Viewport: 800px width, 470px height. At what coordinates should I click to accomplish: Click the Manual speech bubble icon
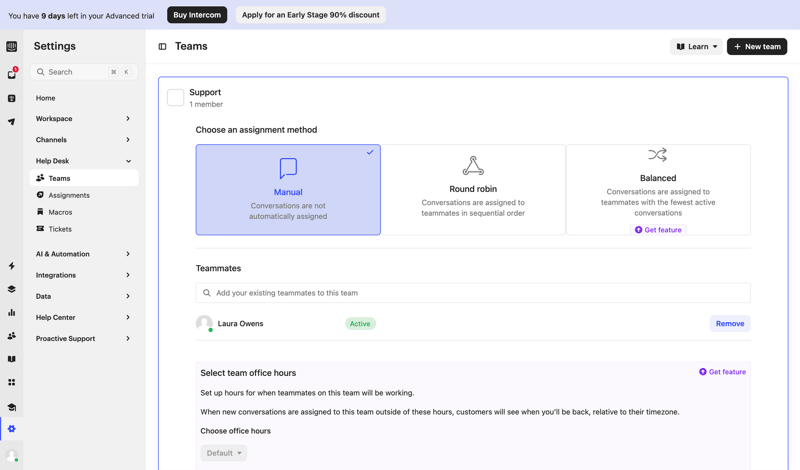coord(288,168)
